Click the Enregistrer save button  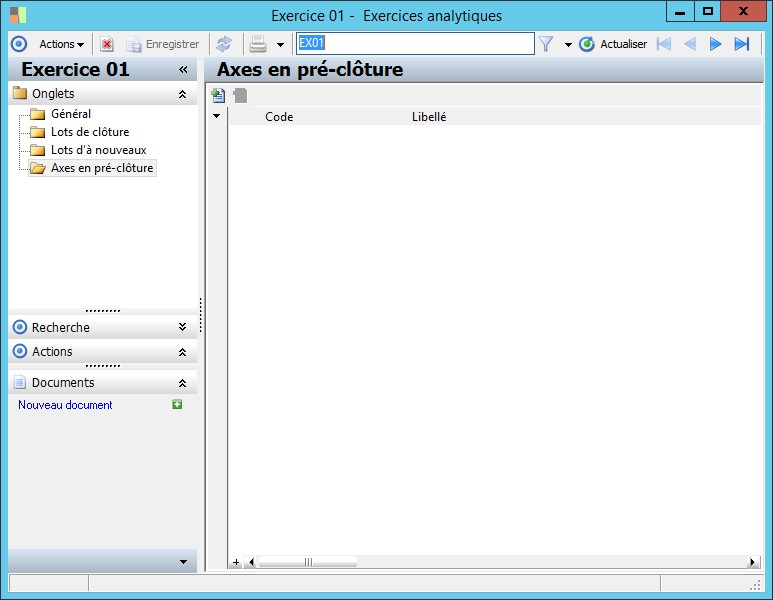163,44
